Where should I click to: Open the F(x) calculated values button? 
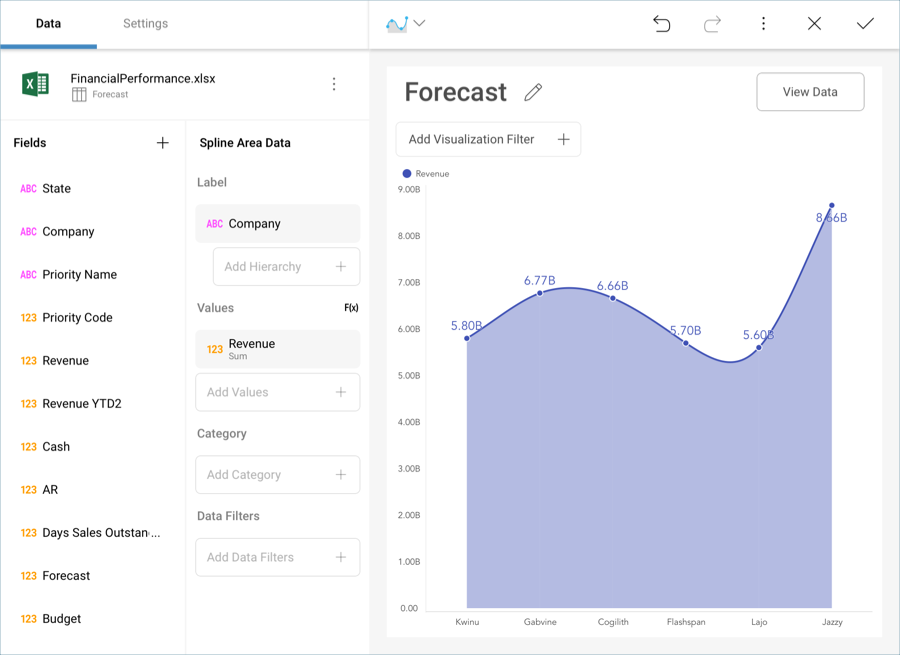[x=351, y=308]
